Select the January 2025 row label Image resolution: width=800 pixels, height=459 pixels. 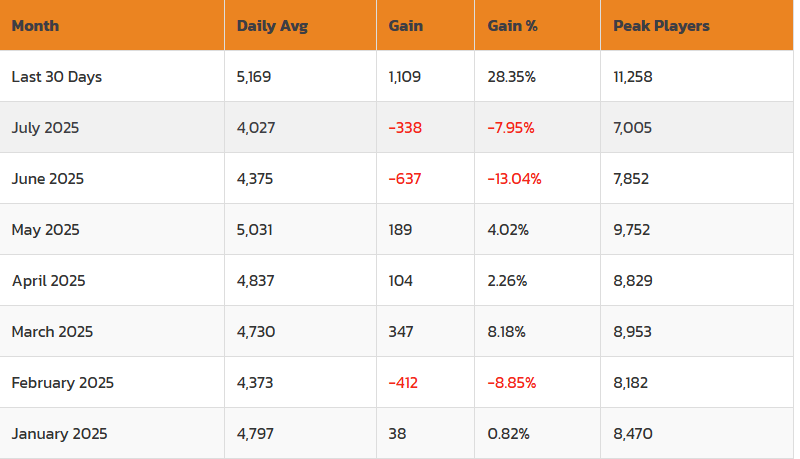[x=59, y=434]
